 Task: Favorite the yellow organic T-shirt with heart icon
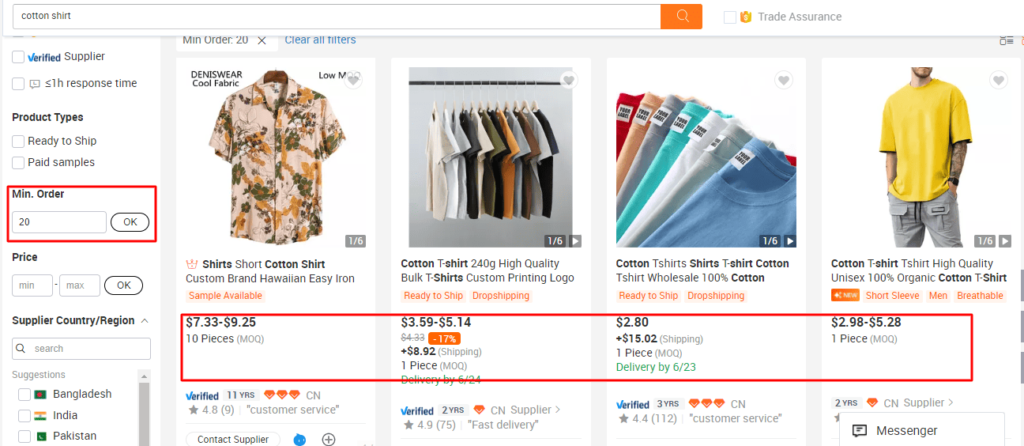pos(998,80)
